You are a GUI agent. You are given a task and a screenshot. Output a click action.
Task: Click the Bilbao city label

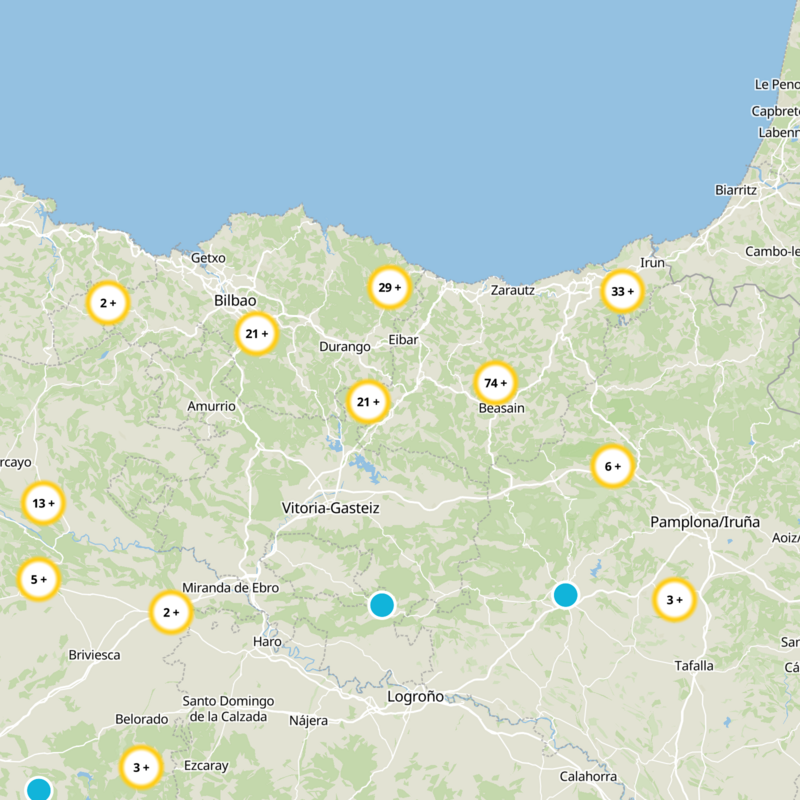(x=235, y=301)
